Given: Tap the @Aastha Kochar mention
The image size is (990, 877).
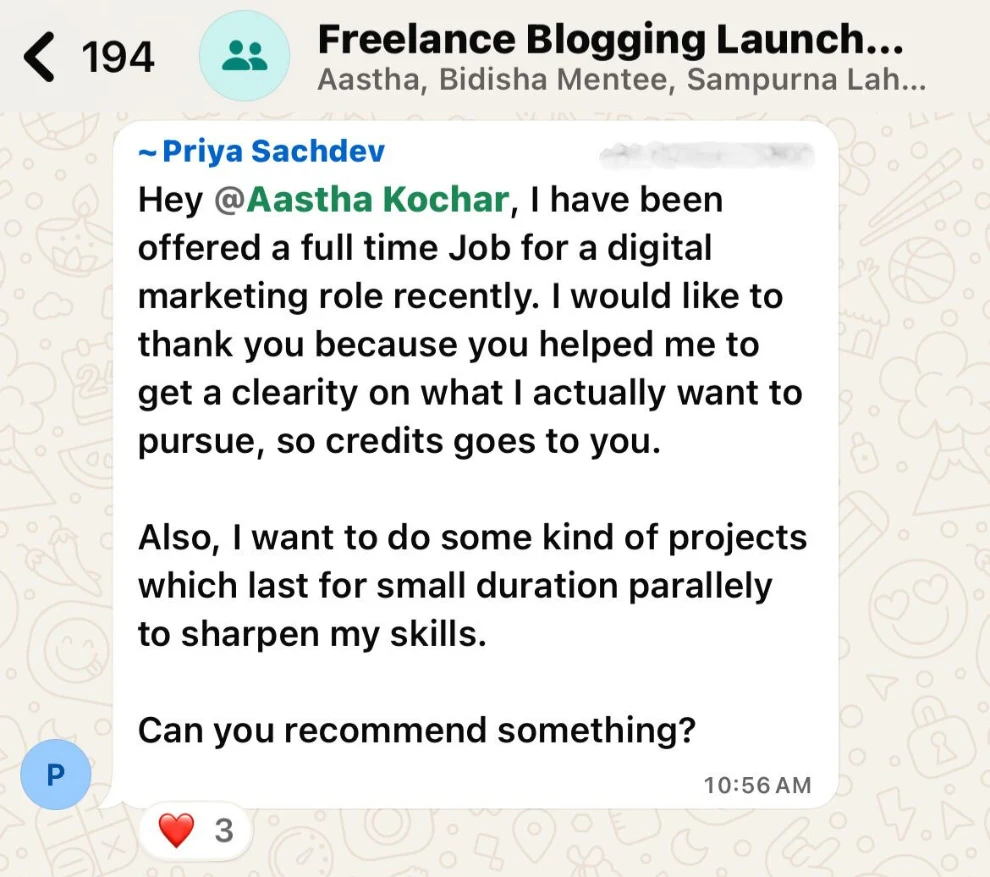Looking at the screenshot, I should [x=362, y=200].
